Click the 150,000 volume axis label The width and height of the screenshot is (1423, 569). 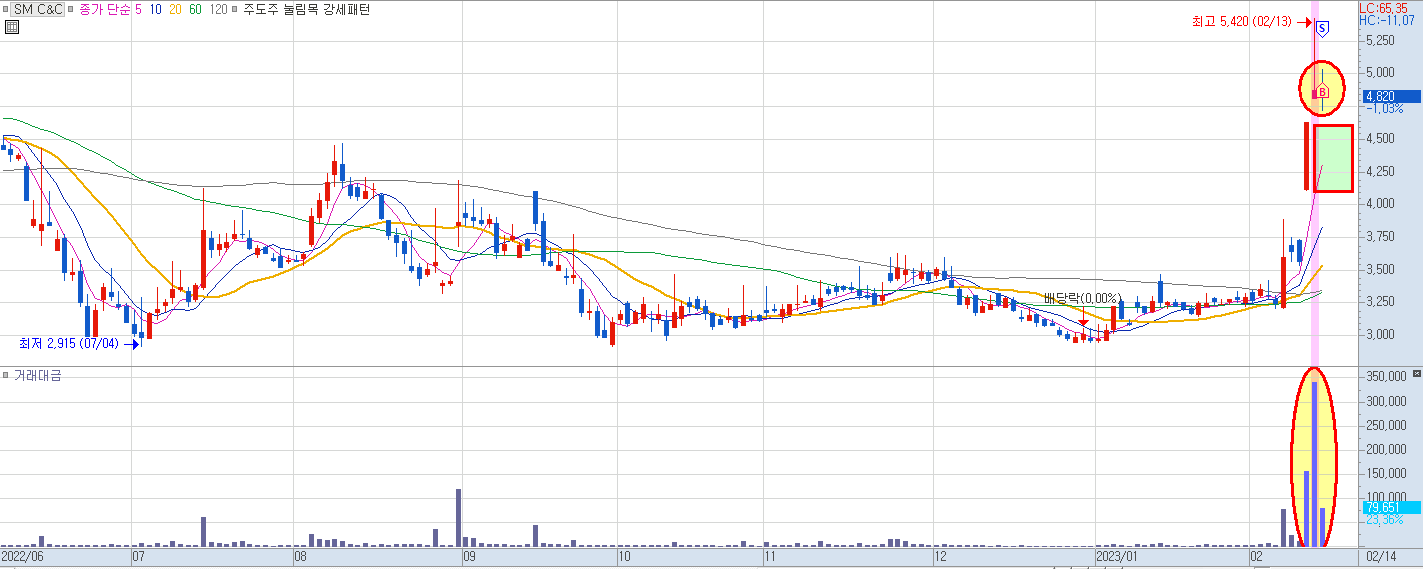click(x=1385, y=474)
